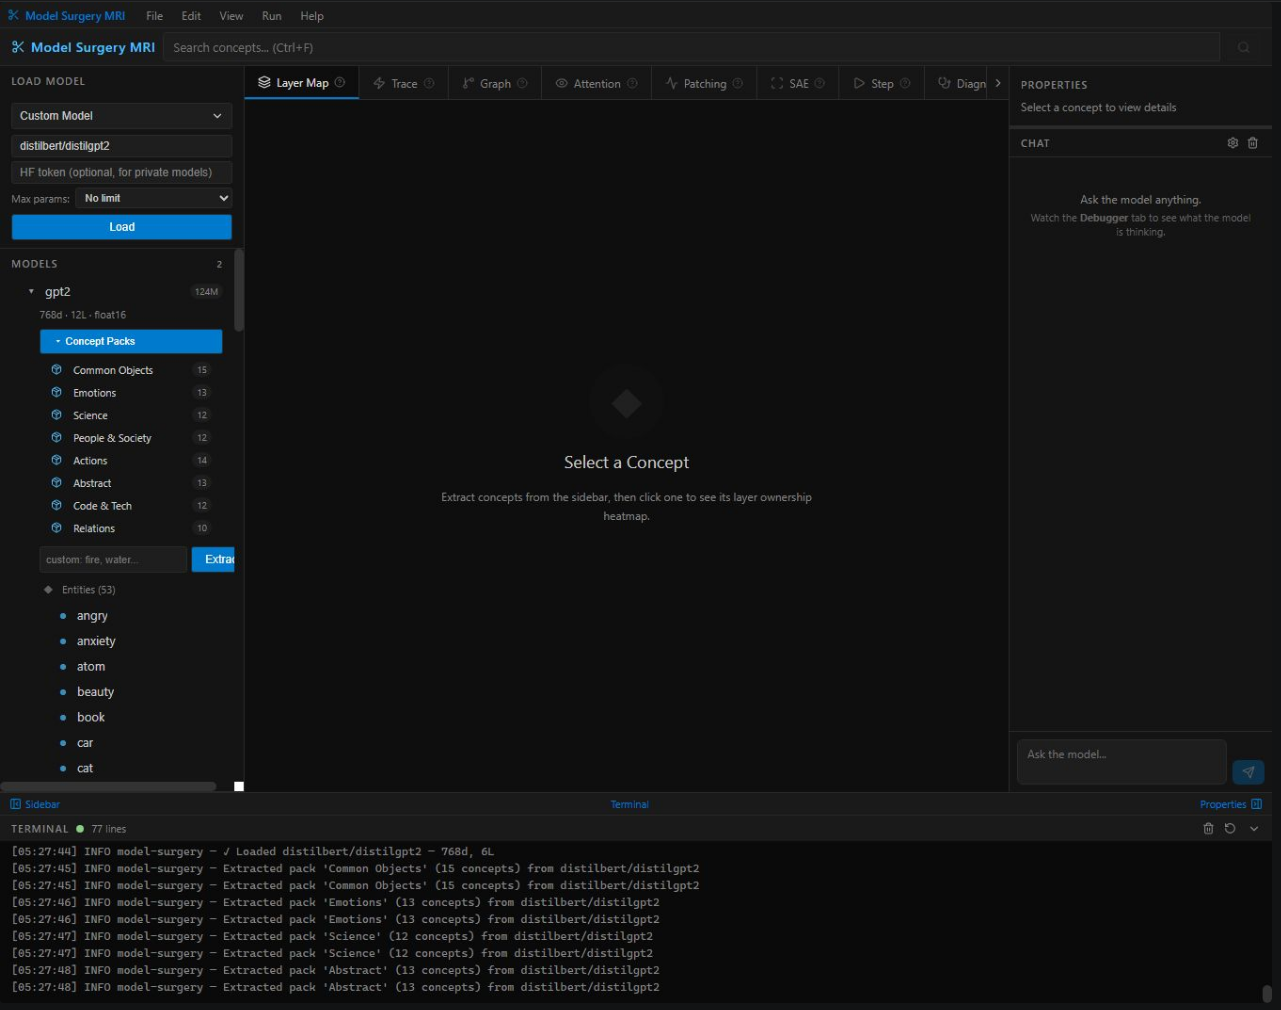Toggle the Terminal panel from the status bar
Image resolution: width=1281 pixels, height=1010 pixels.
point(629,804)
